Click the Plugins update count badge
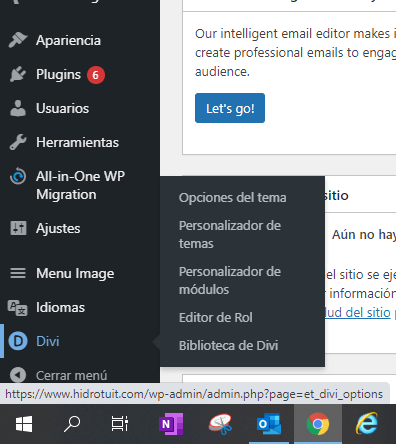Viewport: 396px width, 444px height. [96, 75]
